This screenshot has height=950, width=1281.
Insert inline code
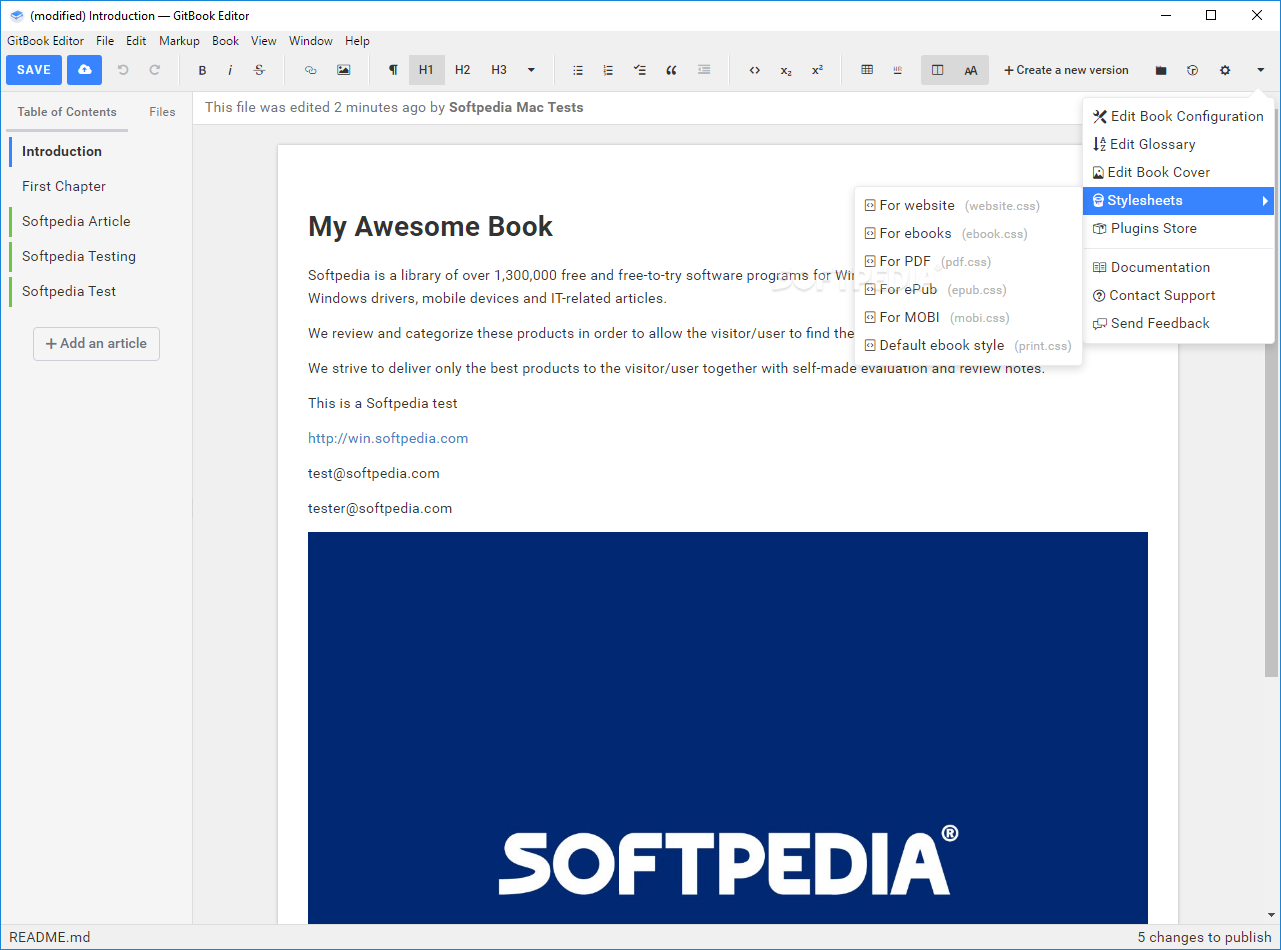point(755,70)
